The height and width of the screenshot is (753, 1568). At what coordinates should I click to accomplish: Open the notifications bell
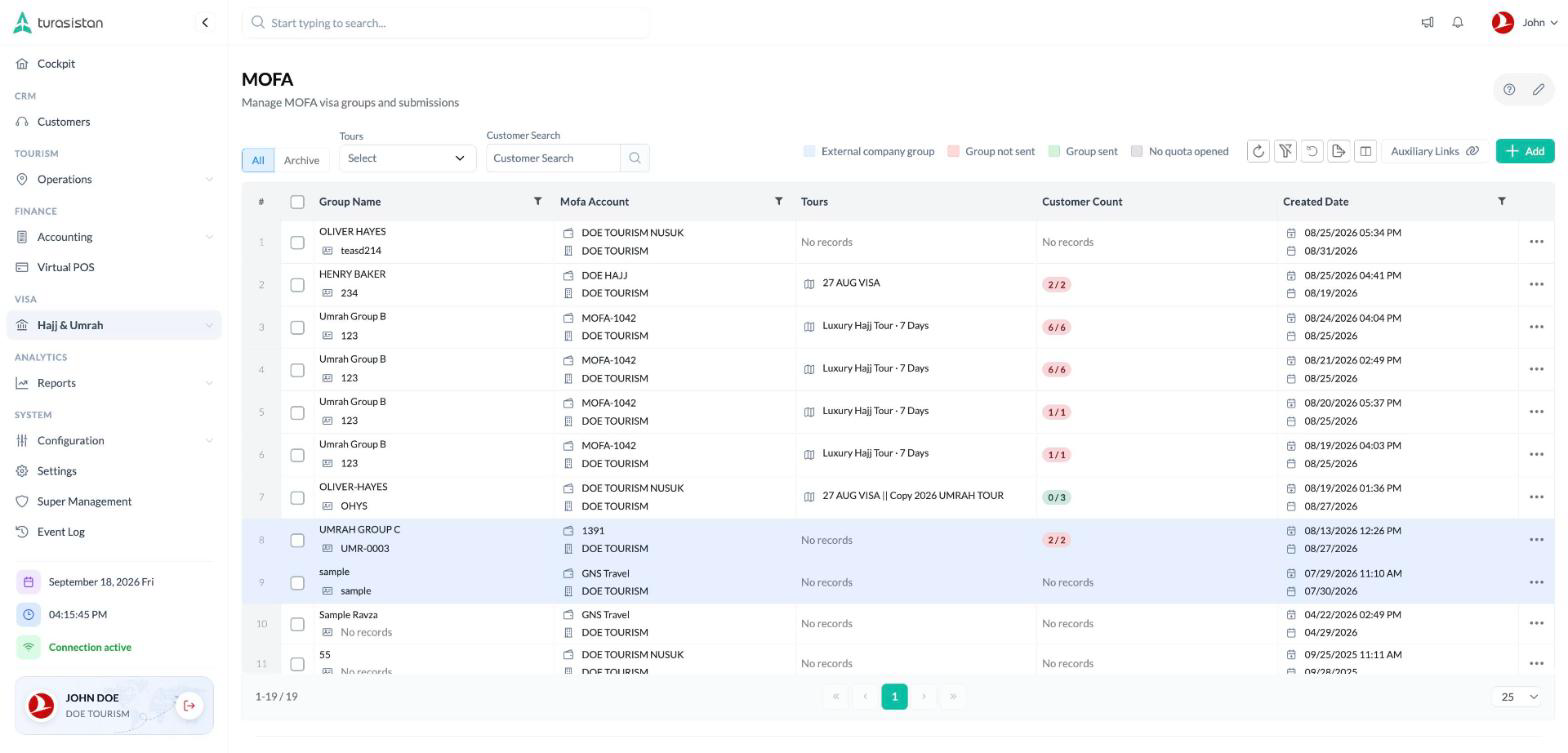(1458, 22)
